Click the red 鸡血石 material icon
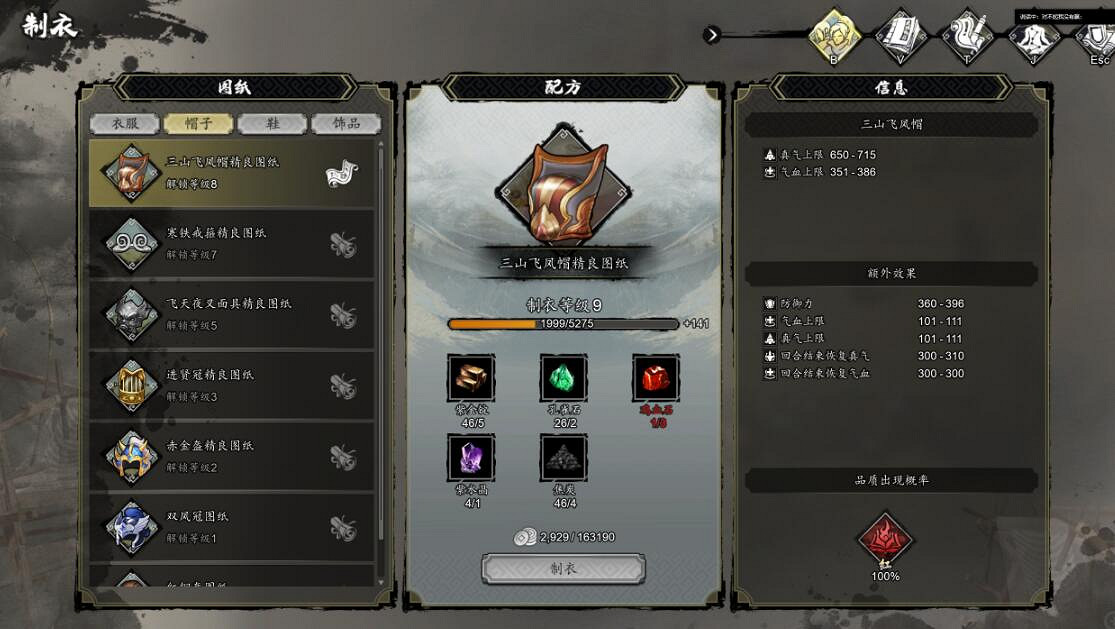This screenshot has height=629, width=1115. [656, 377]
